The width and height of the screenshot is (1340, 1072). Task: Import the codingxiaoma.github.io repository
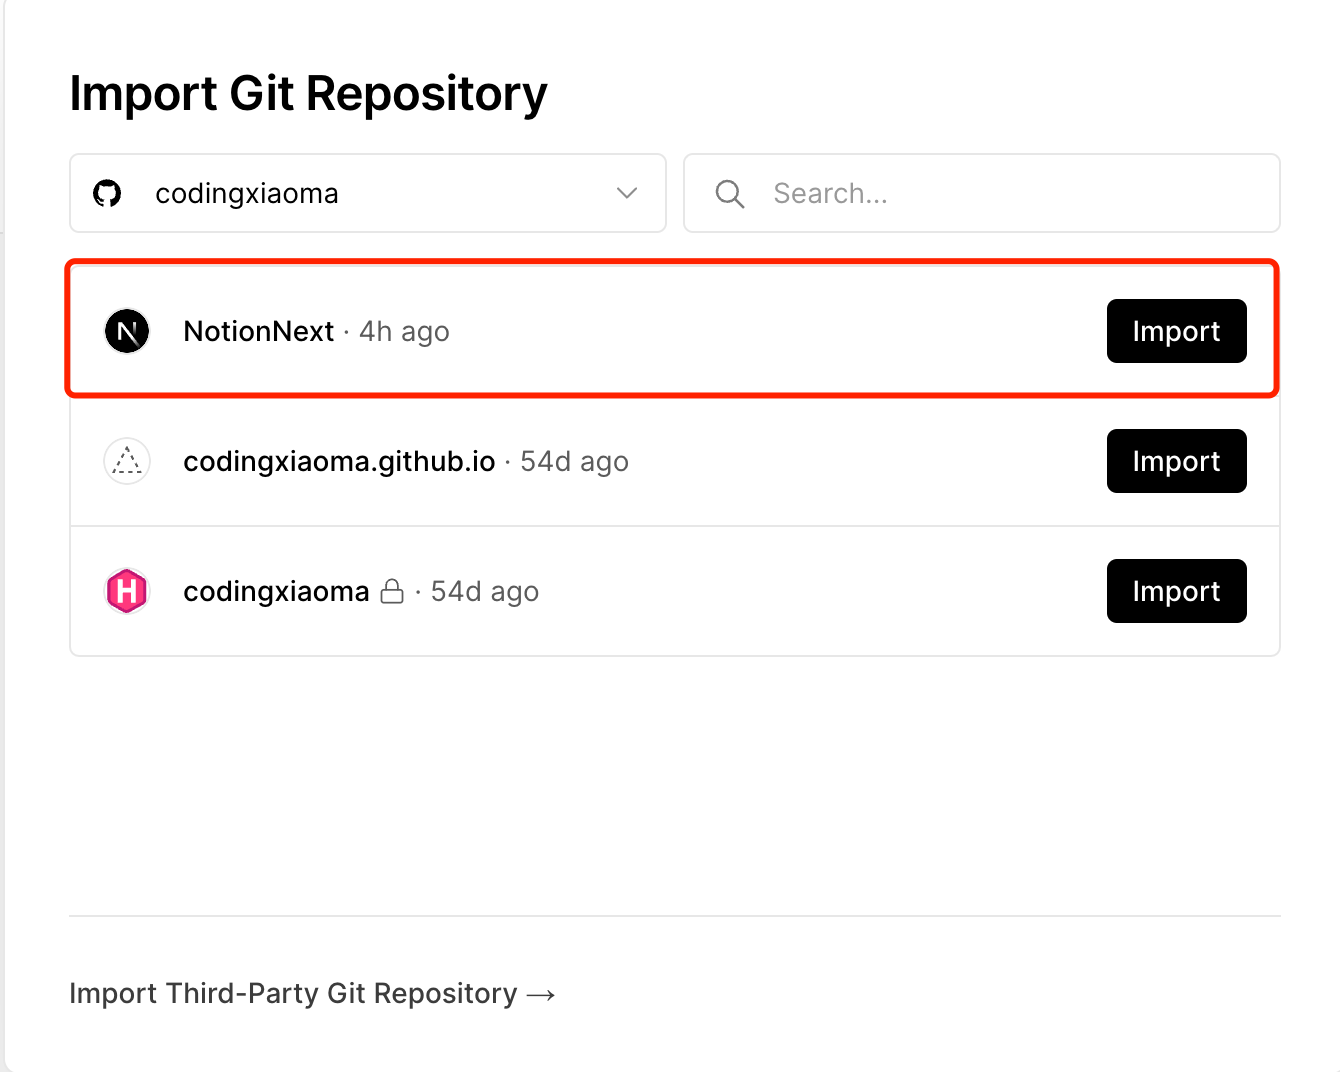[1176, 461]
